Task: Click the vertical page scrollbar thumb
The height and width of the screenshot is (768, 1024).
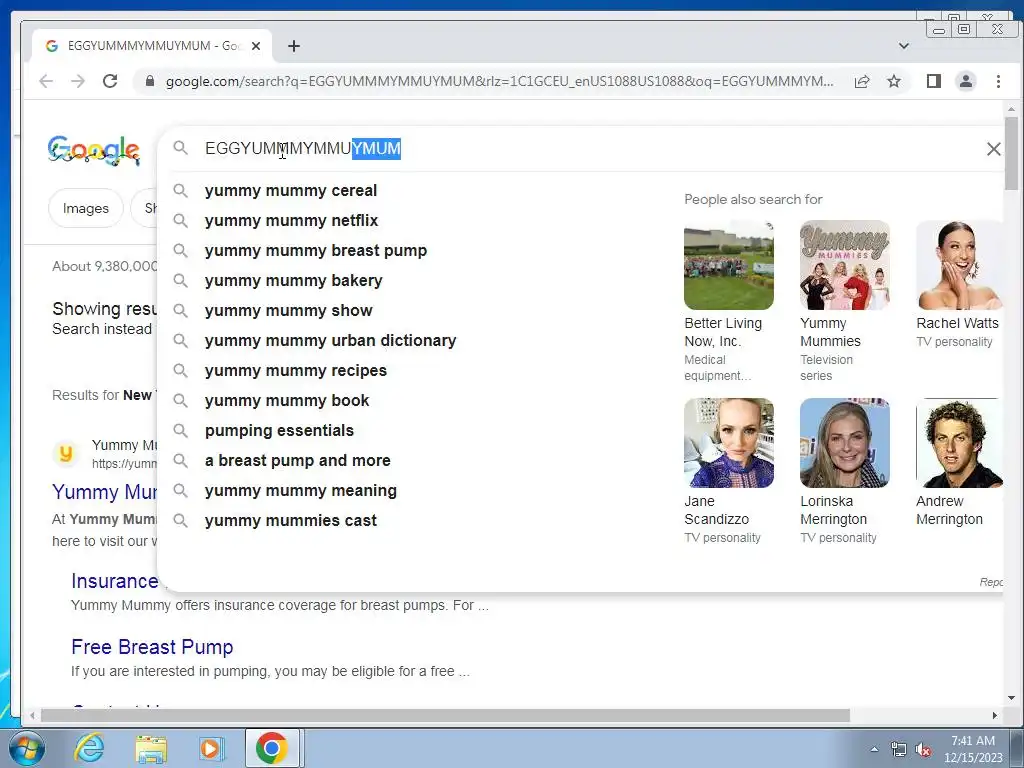Action: point(1011,153)
